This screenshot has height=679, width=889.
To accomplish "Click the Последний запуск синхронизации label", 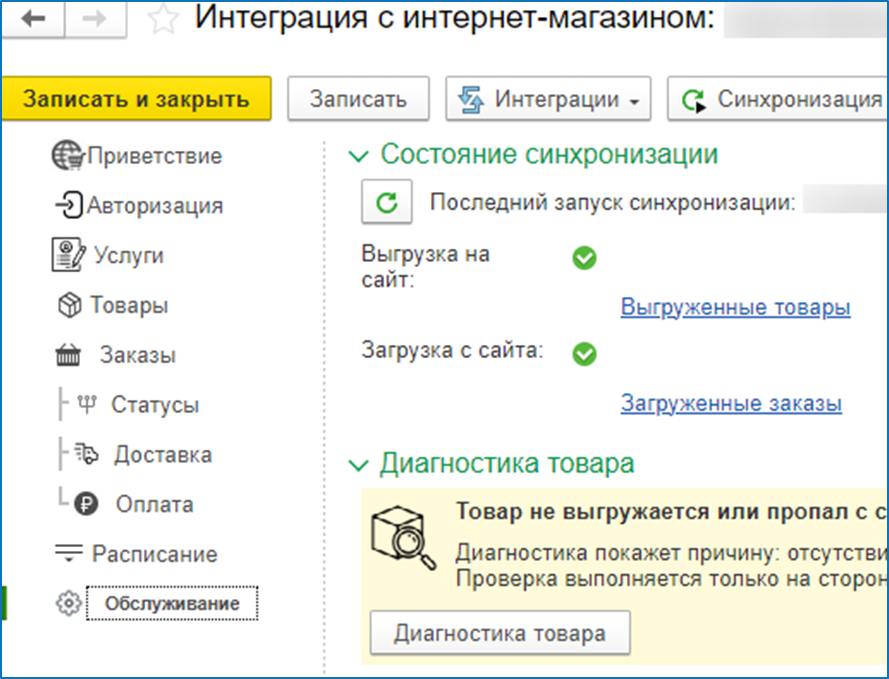I will [x=612, y=202].
